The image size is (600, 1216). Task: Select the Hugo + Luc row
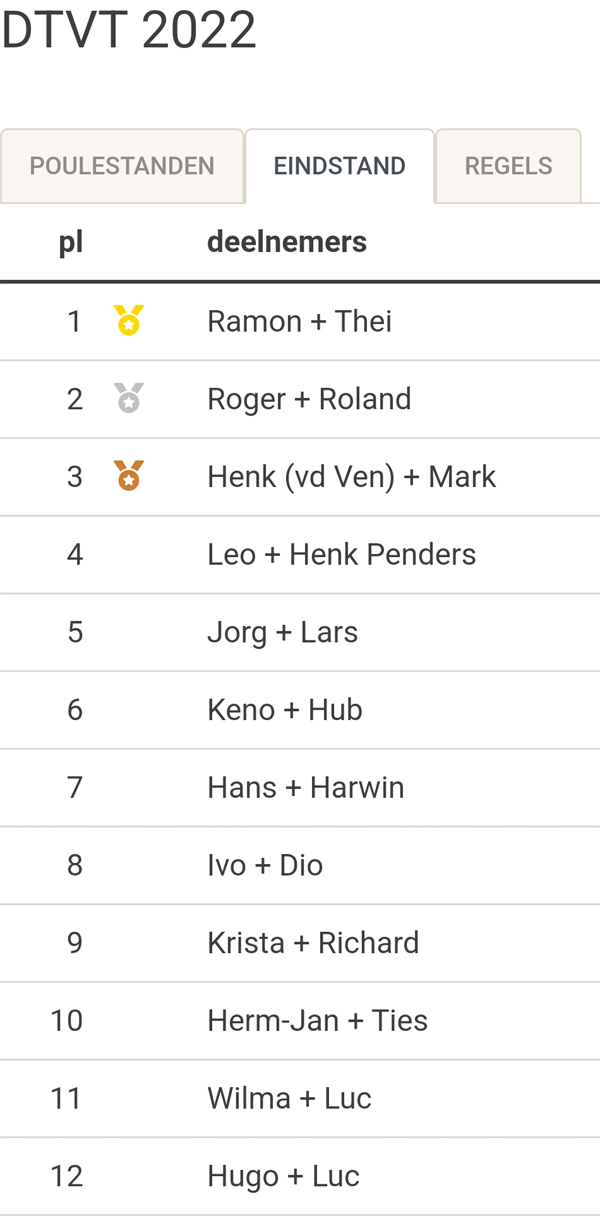point(300,1176)
